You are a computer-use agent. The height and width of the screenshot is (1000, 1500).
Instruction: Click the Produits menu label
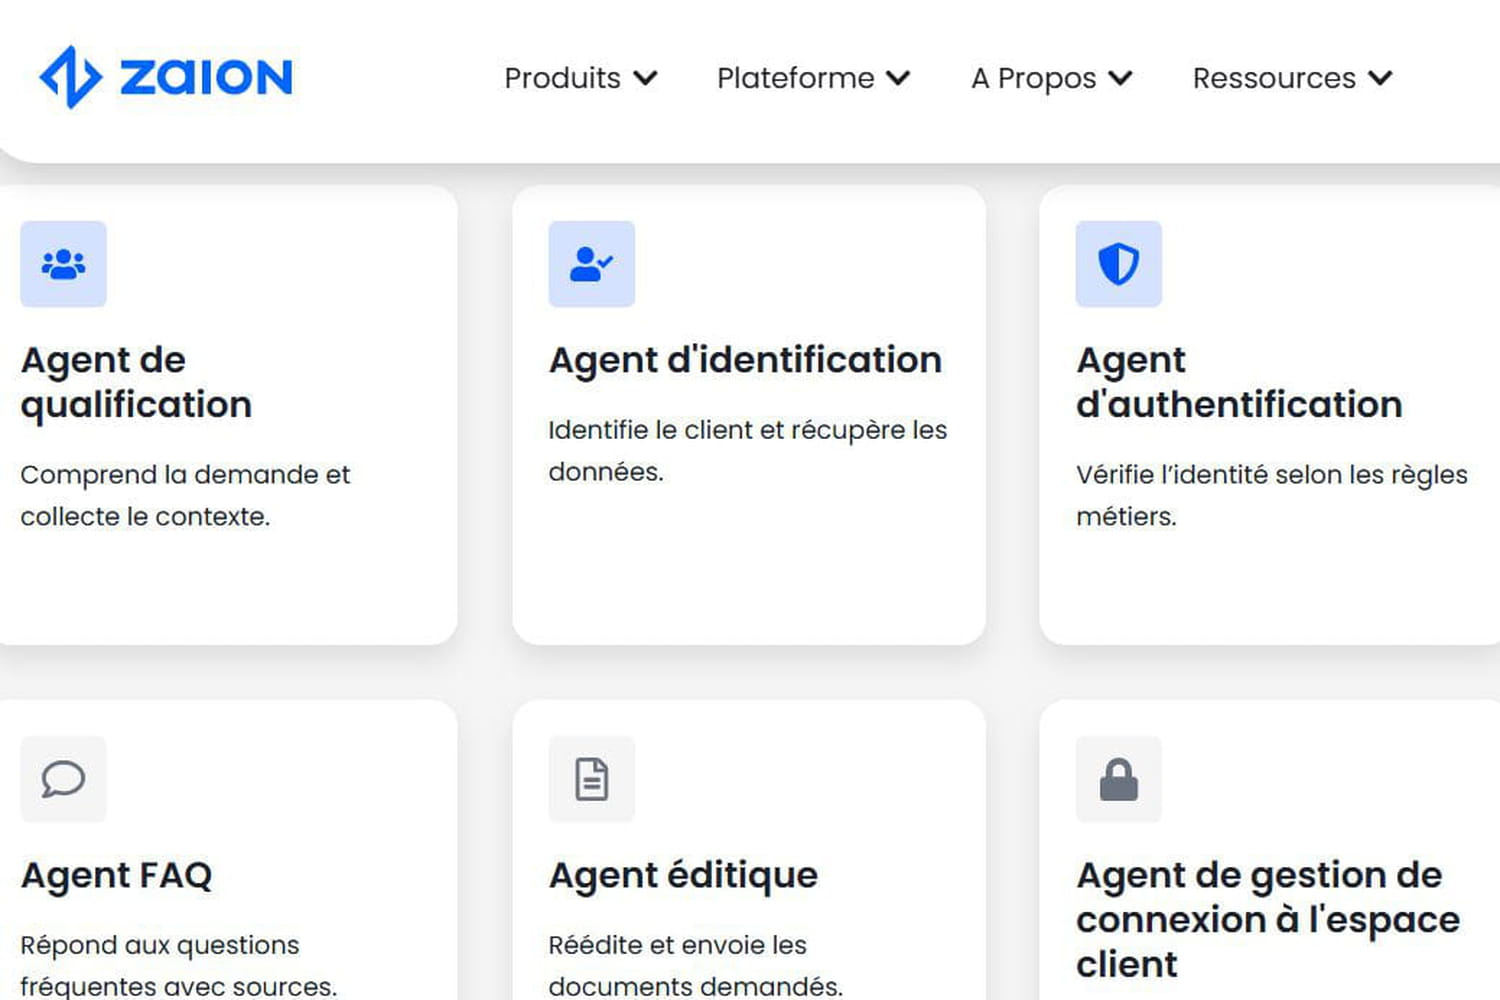click(x=563, y=78)
